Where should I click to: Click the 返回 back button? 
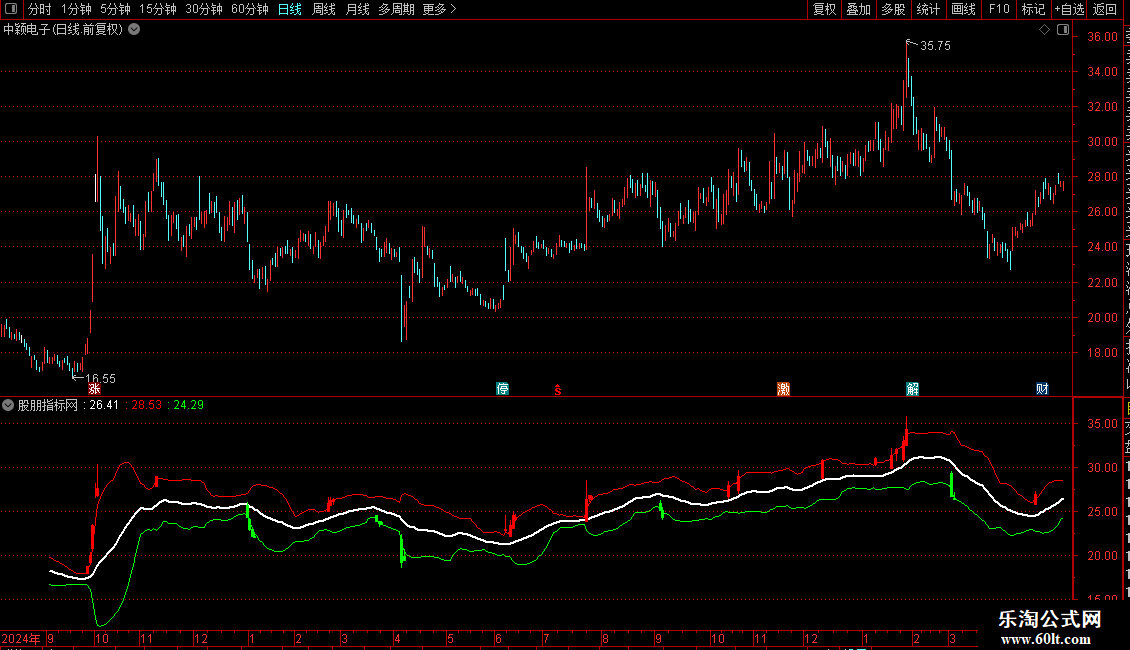click(1105, 9)
